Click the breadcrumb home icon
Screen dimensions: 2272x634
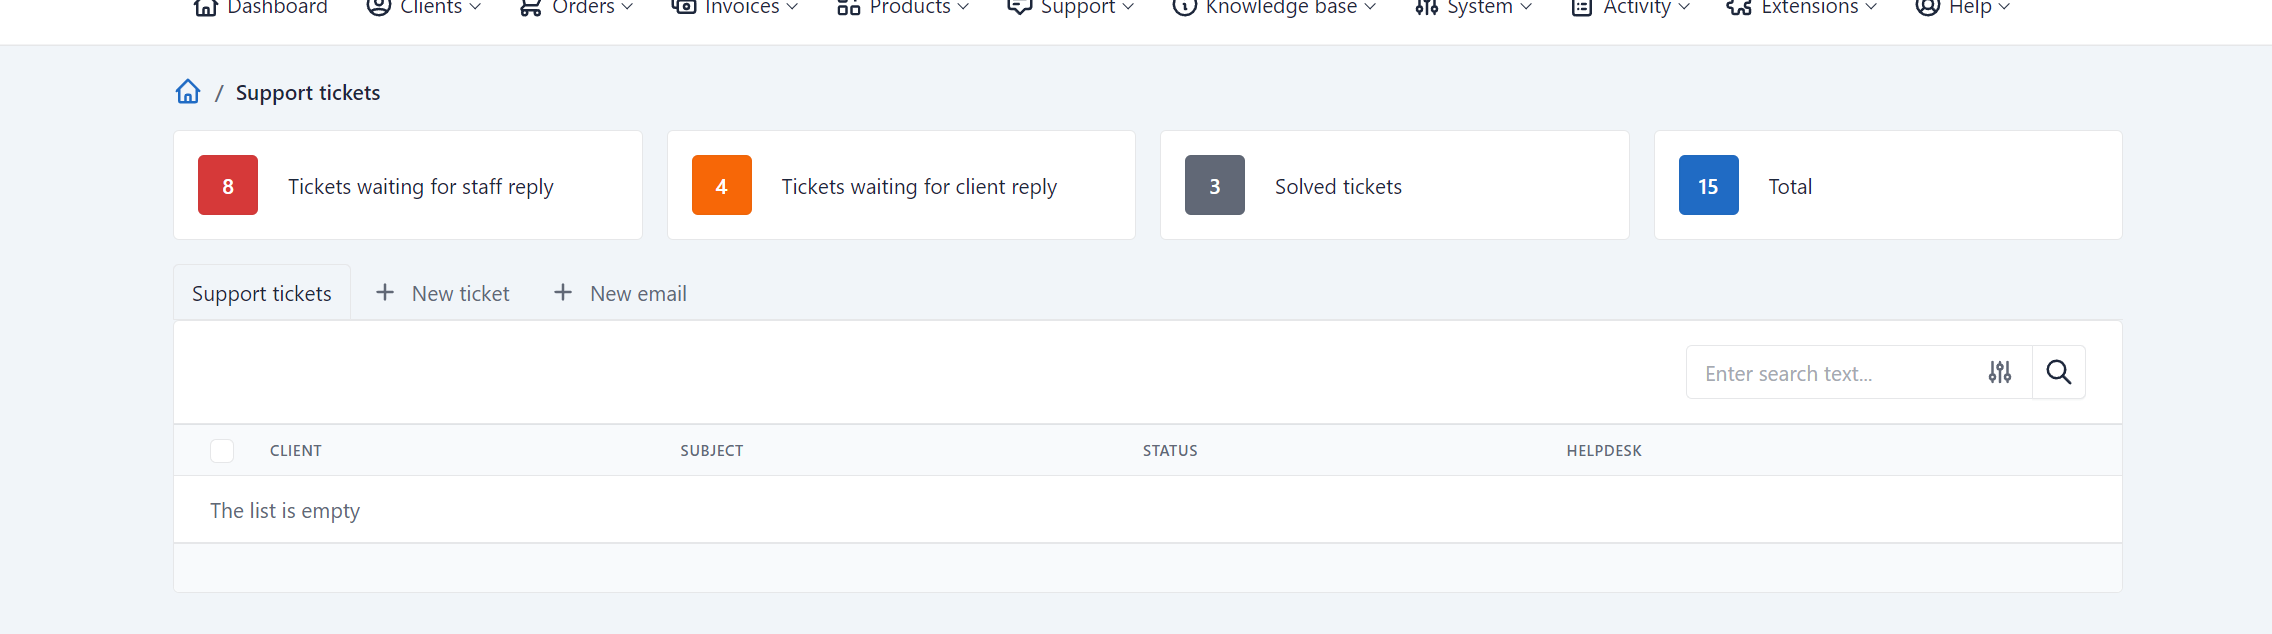click(188, 91)
